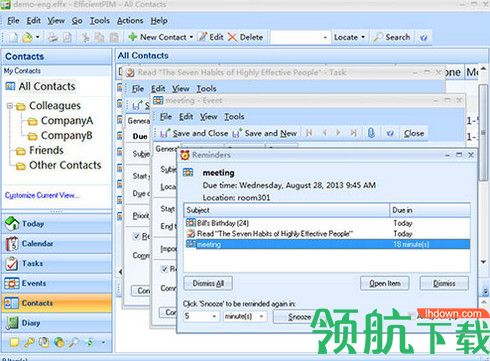Click the yellow sticky notes icon in bottom strip
This screenshot has width=490, height=361.
[14, 342]
